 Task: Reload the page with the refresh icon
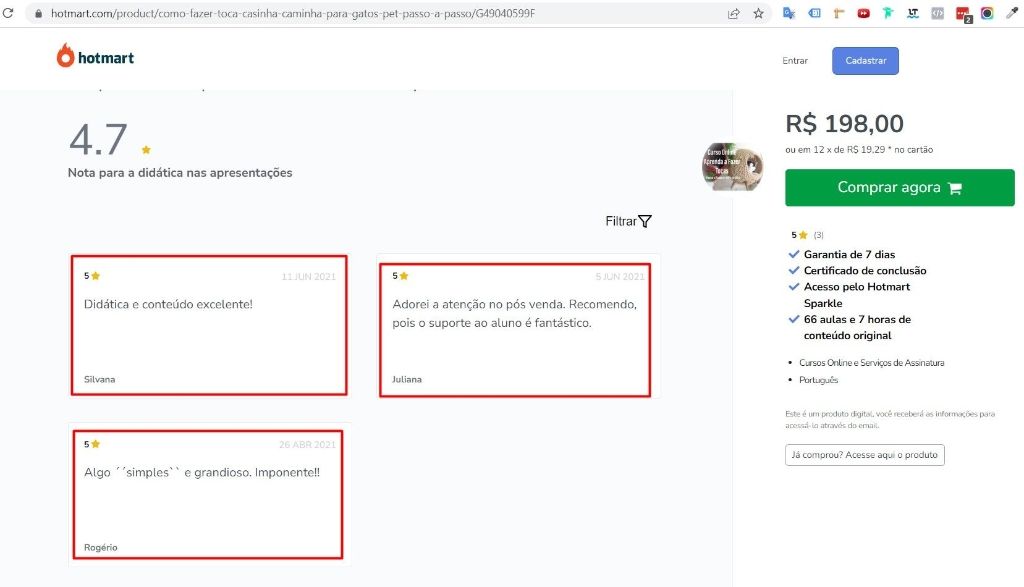(x=9, y=13)
